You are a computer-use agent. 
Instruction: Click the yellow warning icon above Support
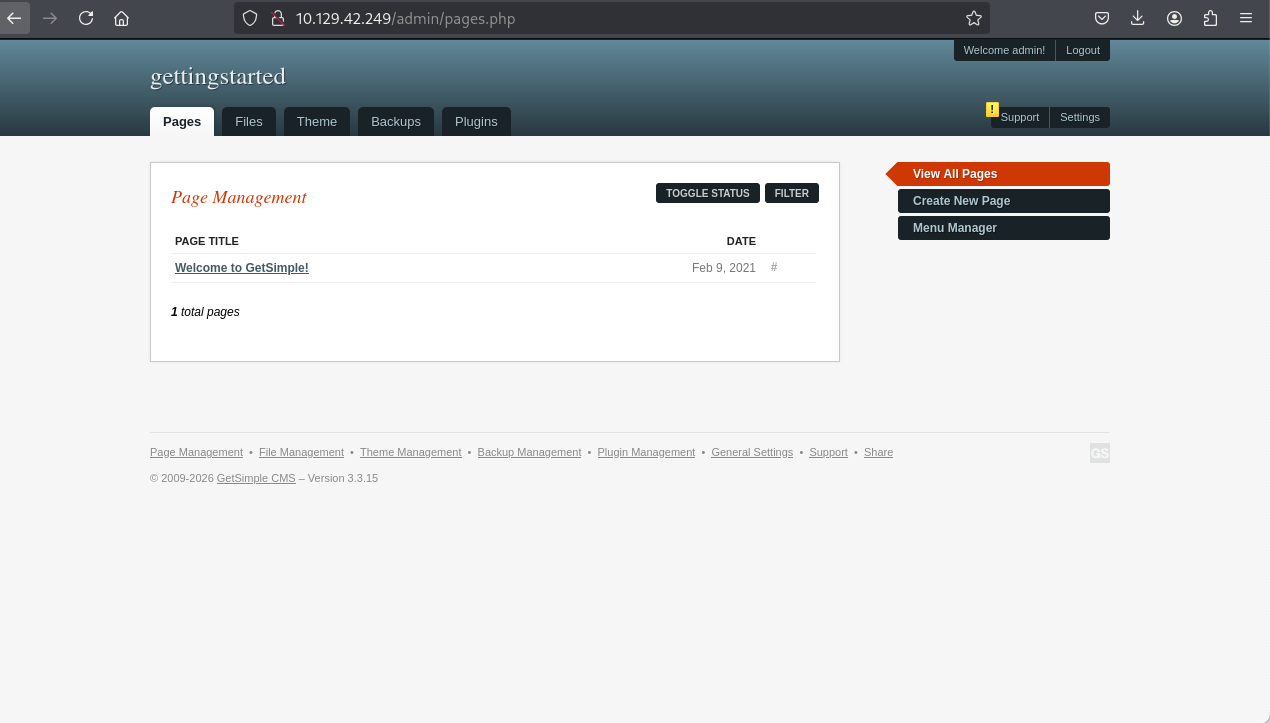(x=992, y=109)
